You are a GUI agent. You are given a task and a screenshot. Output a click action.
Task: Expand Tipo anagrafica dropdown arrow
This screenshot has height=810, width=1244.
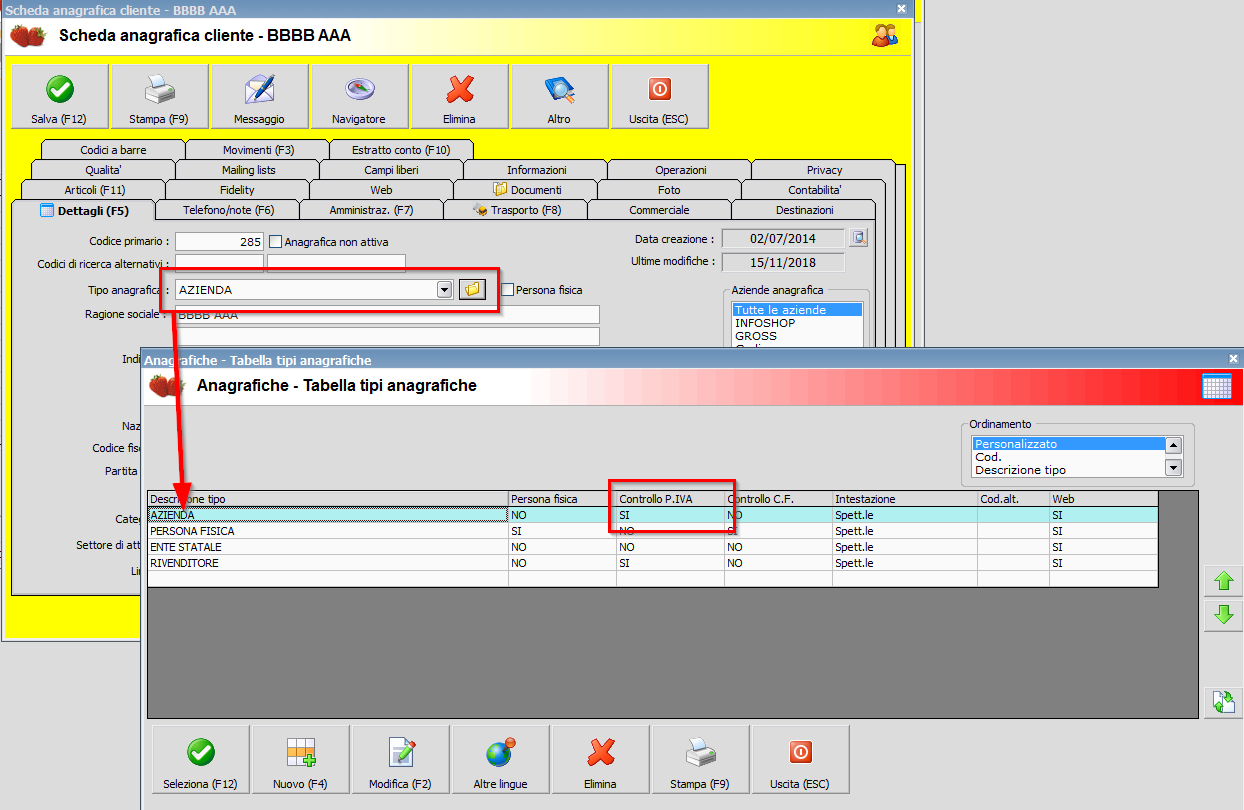[444, 290]
